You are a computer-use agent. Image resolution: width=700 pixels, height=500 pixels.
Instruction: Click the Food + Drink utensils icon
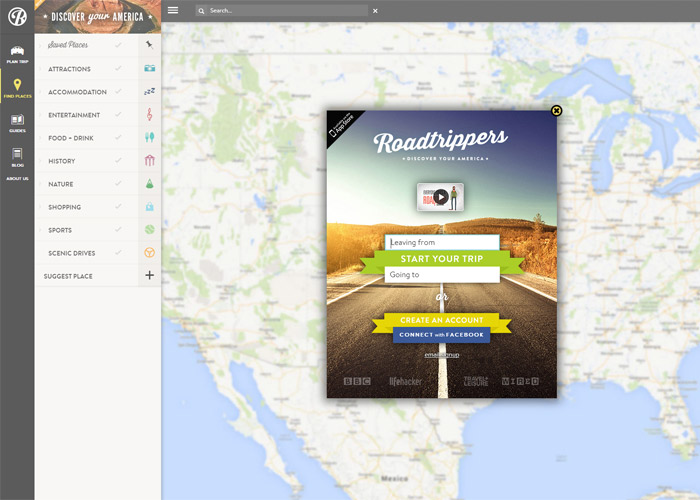click(150, 138)
